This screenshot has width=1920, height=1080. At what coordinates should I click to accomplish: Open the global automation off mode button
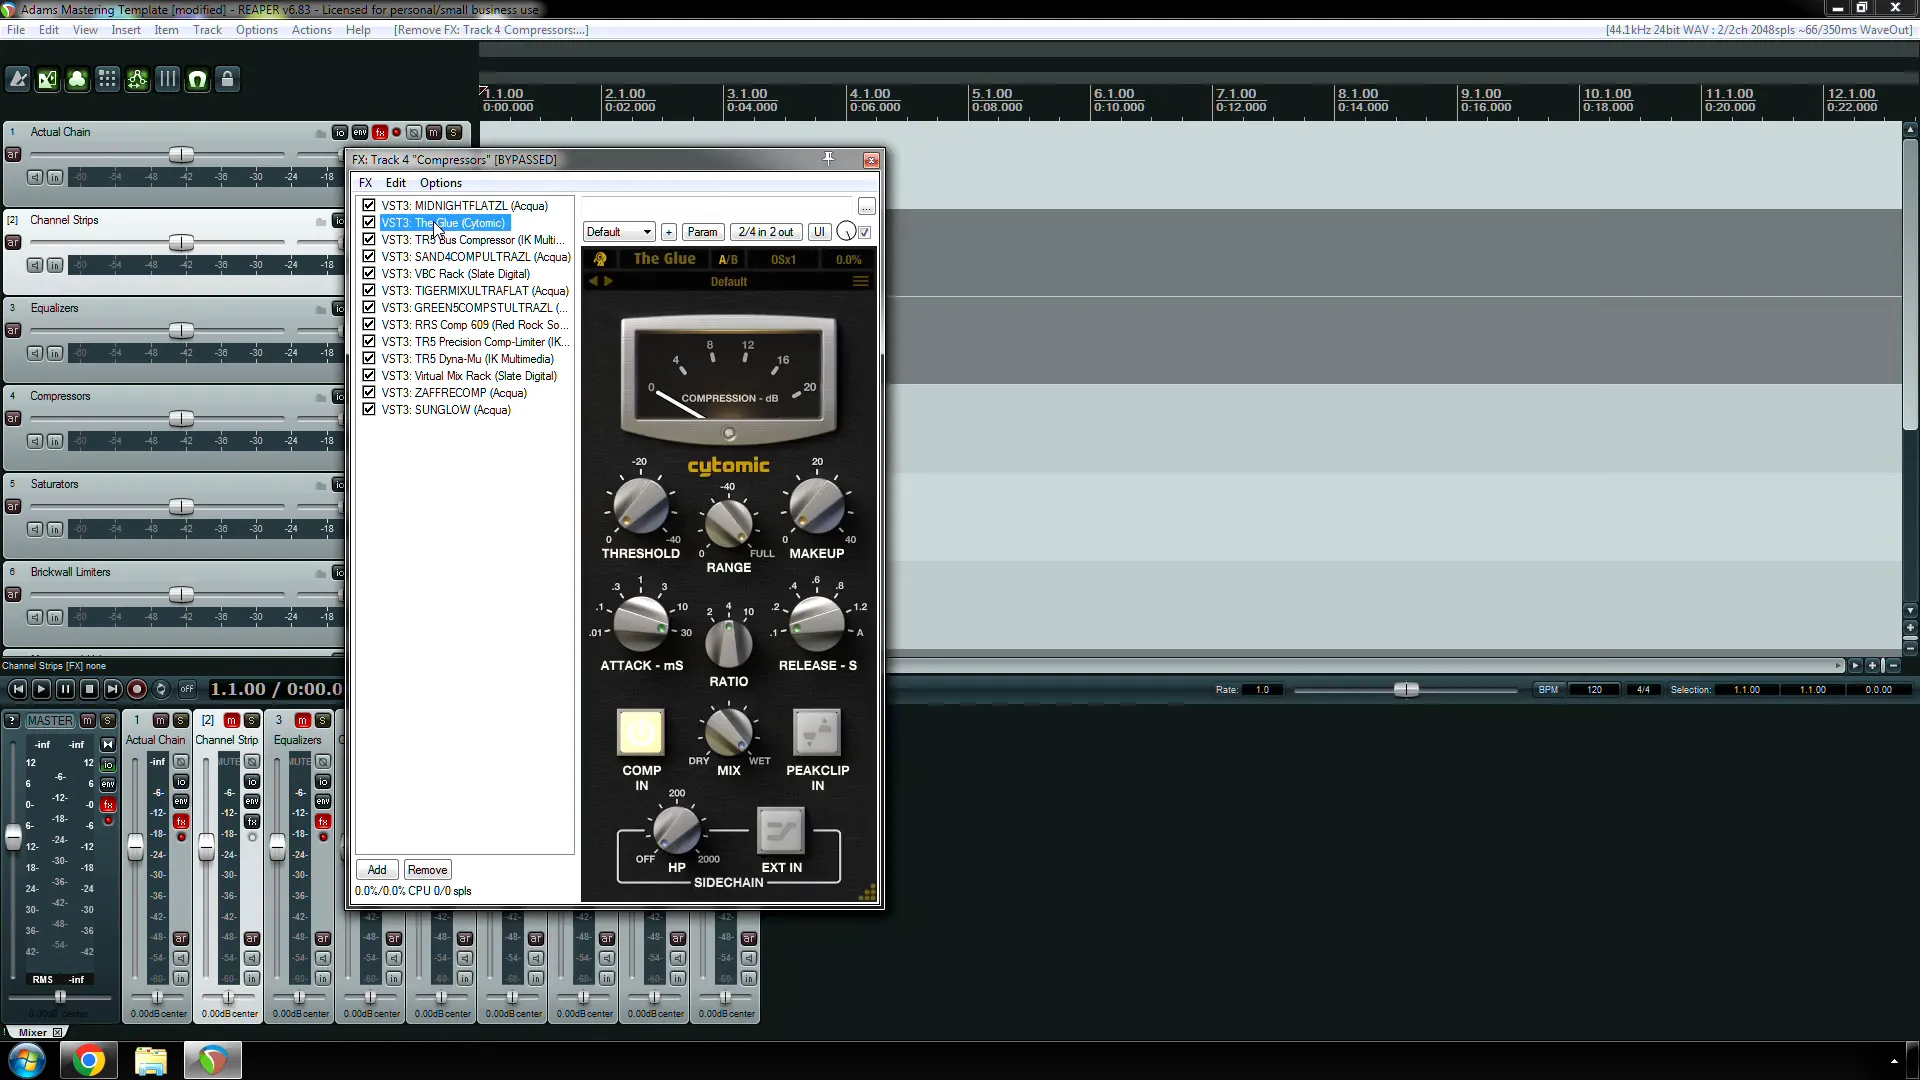click(187, 689)
